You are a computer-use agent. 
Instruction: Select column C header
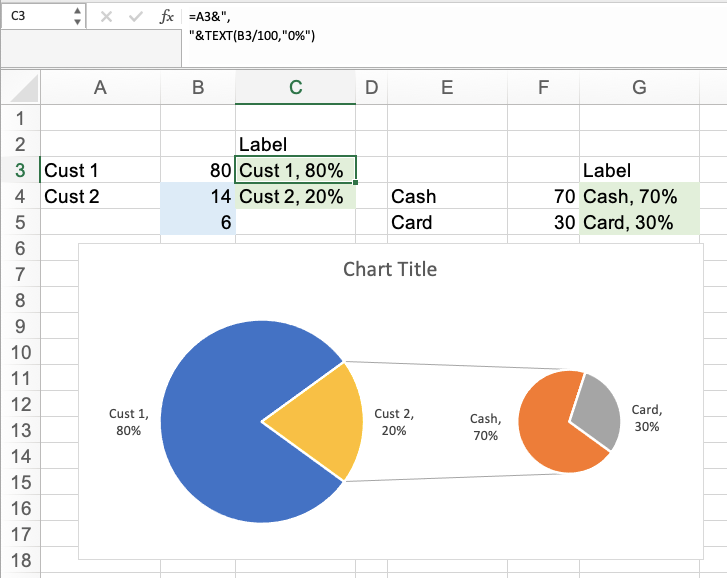coord(295,88)
